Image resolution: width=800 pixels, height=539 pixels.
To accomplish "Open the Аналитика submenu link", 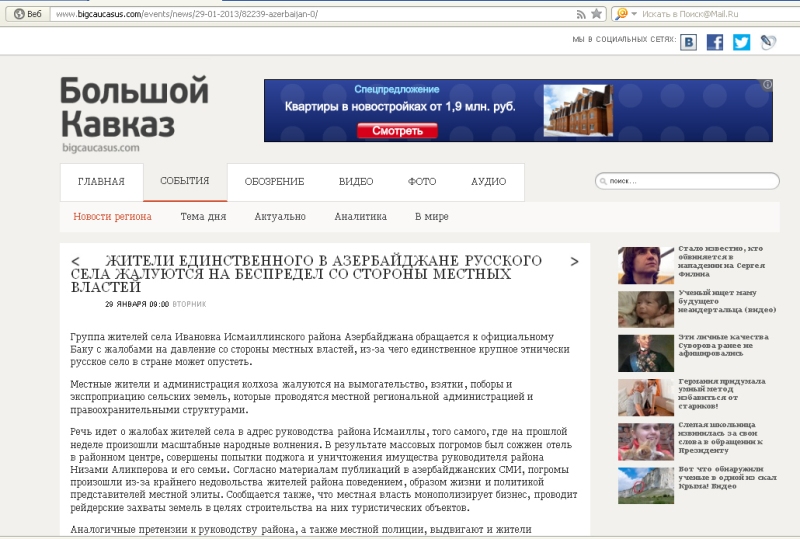I will click(x=360, y=216).
